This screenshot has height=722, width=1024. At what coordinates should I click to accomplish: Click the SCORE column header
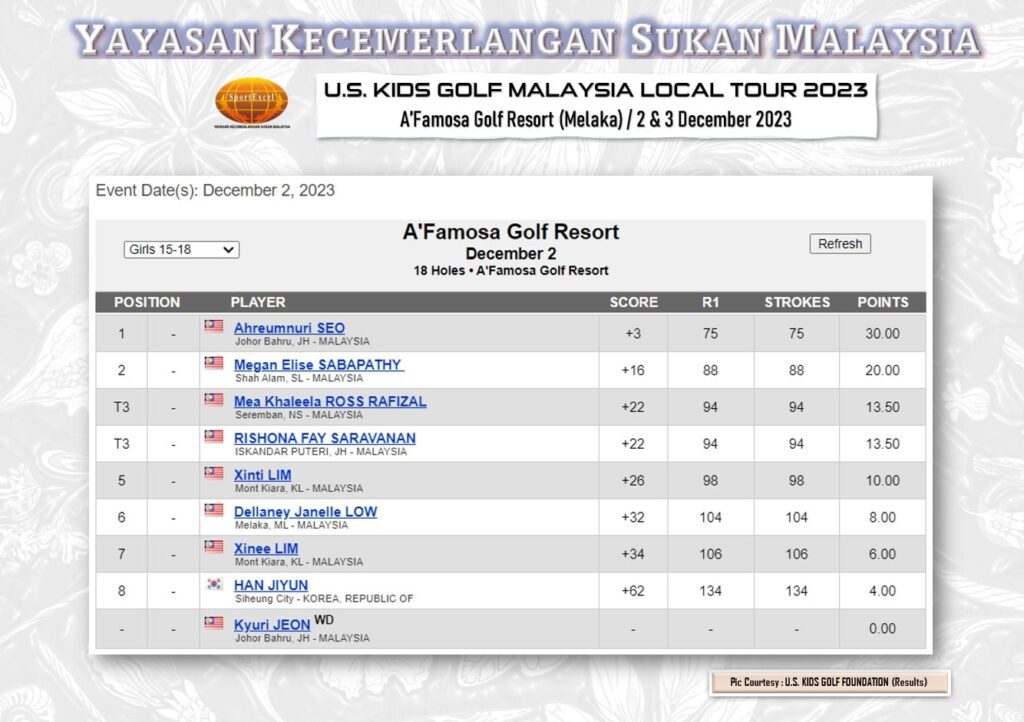pos(633,302)
